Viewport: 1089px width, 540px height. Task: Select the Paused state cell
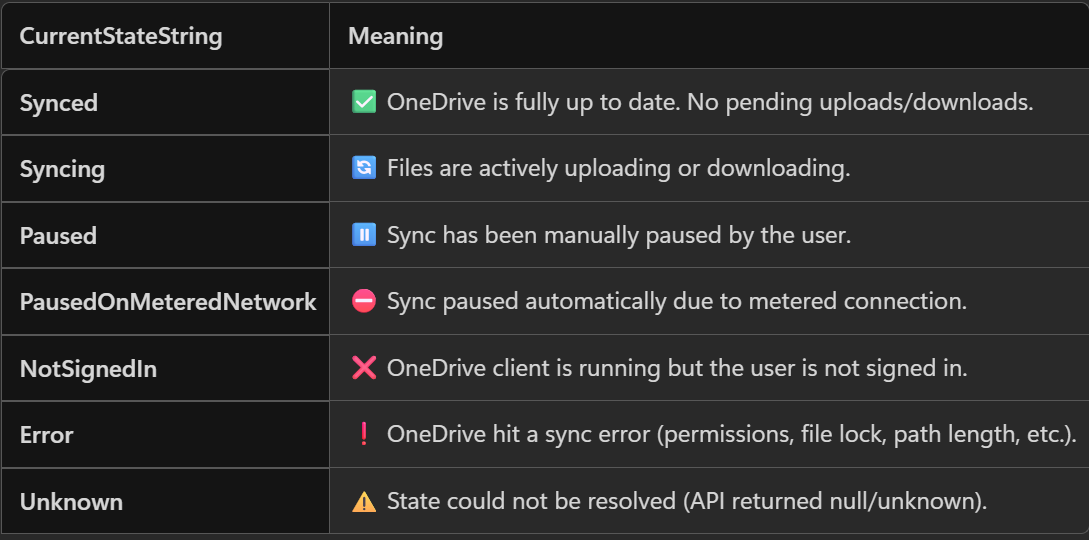click(58, 236)
